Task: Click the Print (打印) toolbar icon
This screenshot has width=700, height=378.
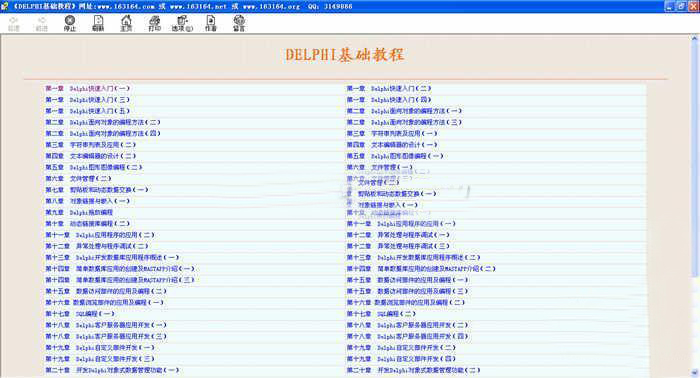Action: pos(154,23)
